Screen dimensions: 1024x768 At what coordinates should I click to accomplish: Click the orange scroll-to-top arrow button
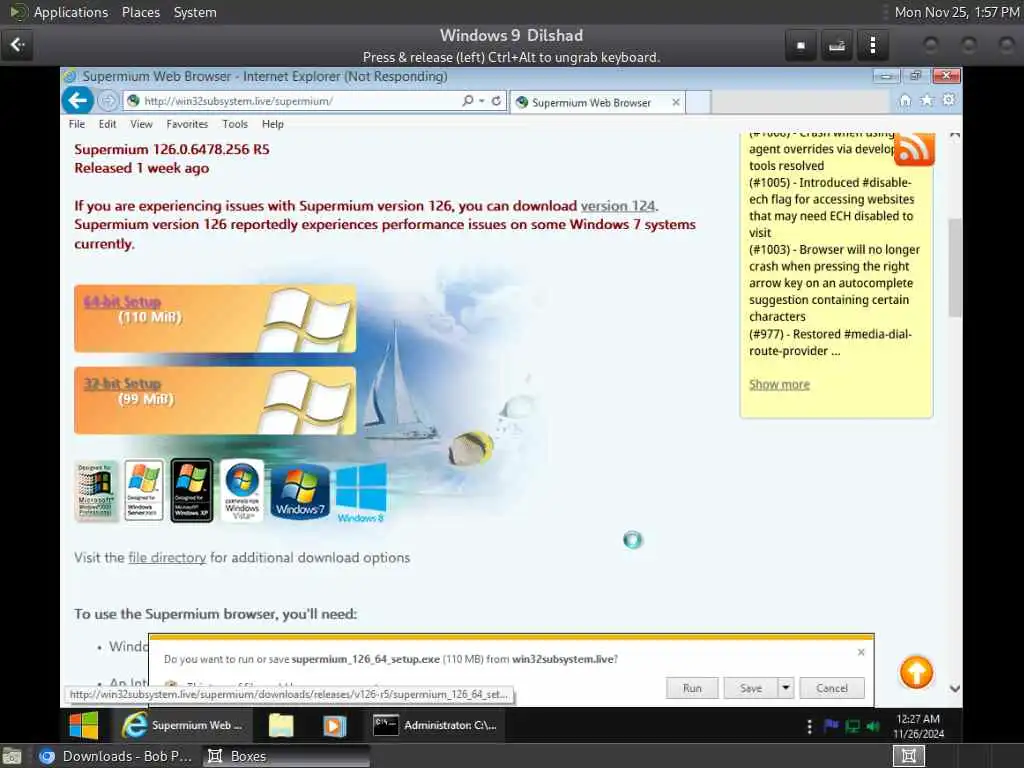coord(916,673)
